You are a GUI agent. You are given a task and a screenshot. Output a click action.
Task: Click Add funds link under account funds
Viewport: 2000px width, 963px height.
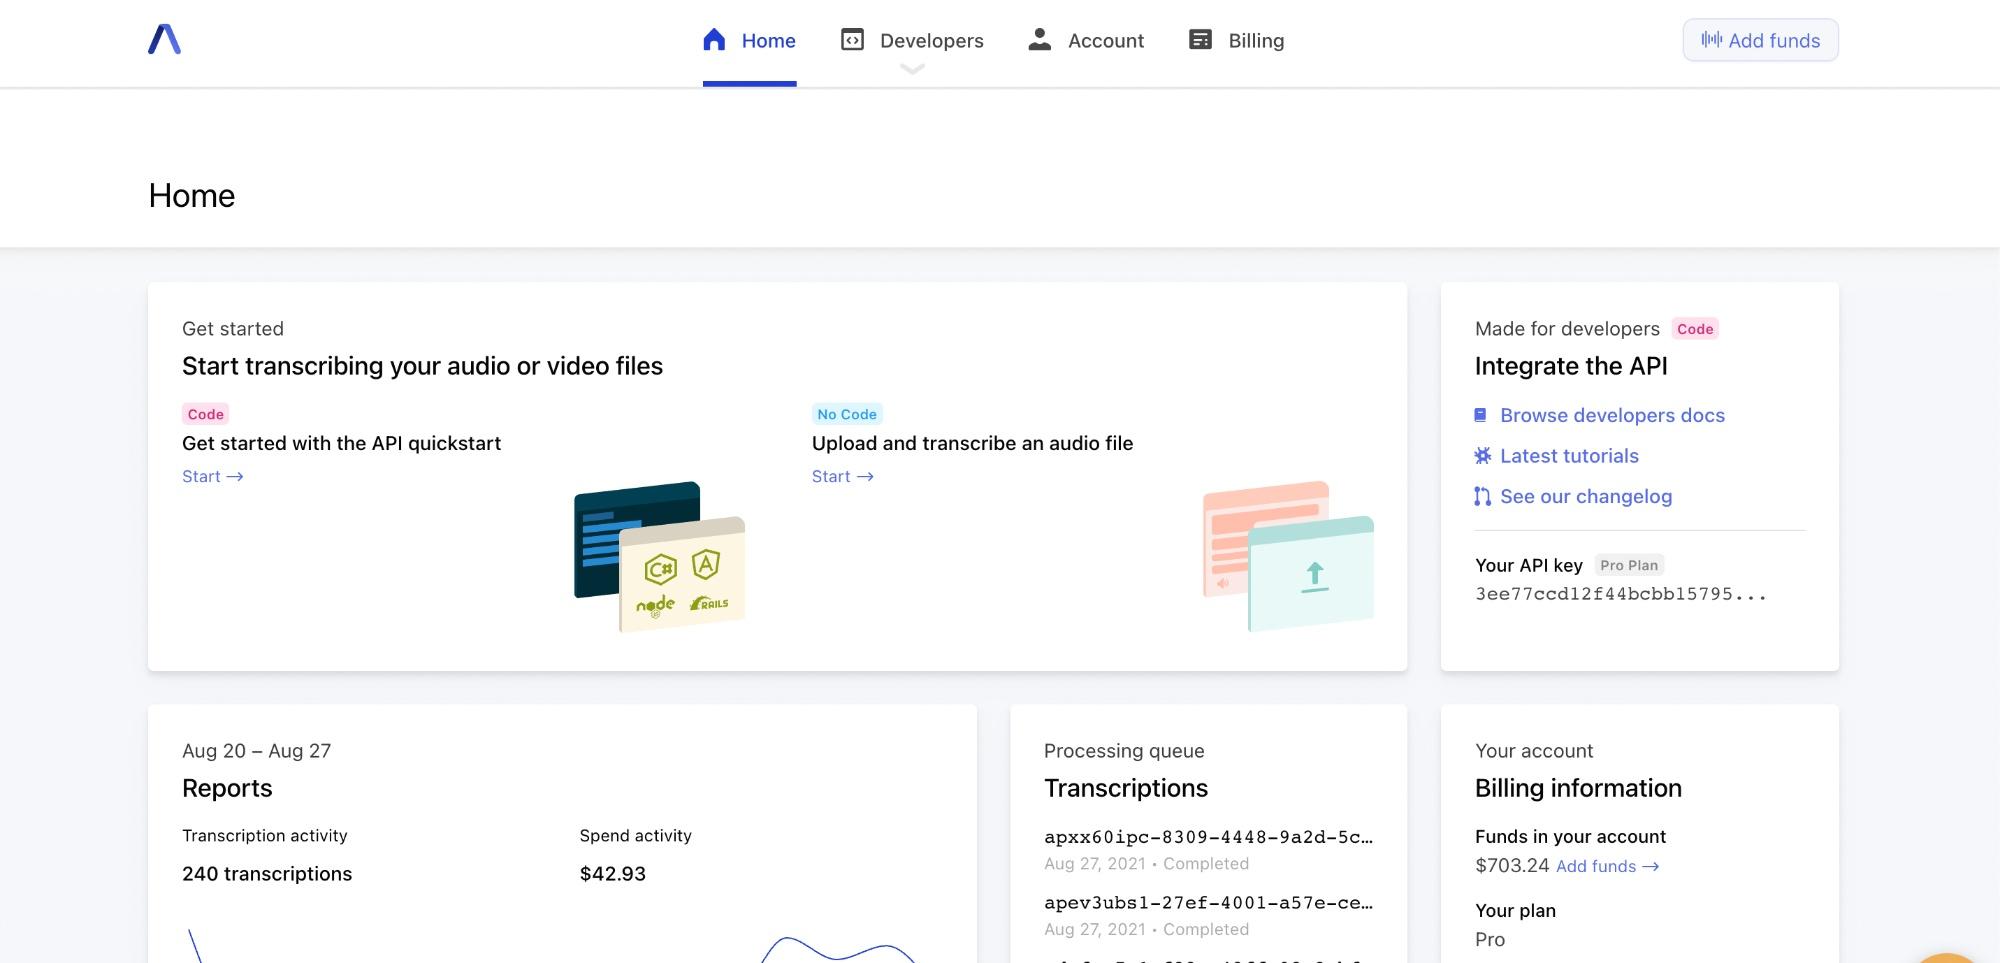point(1607,867)
